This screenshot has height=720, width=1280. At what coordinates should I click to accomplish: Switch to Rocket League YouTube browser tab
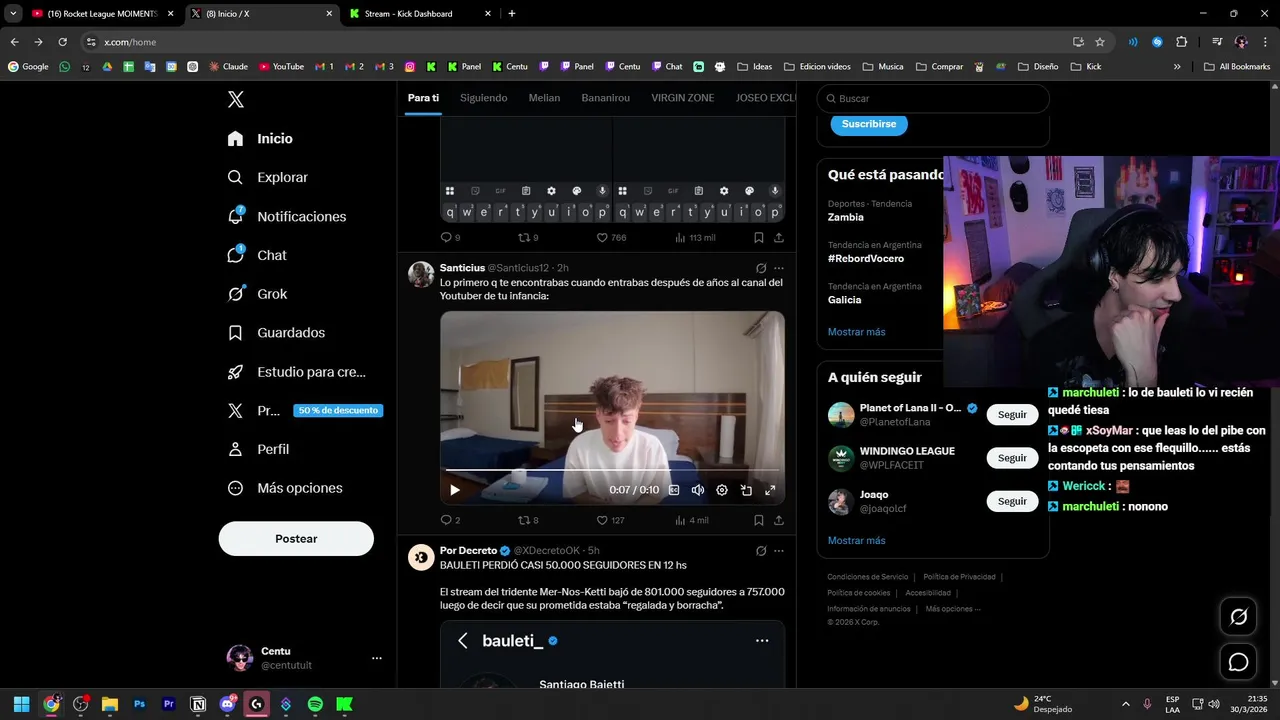103,14
